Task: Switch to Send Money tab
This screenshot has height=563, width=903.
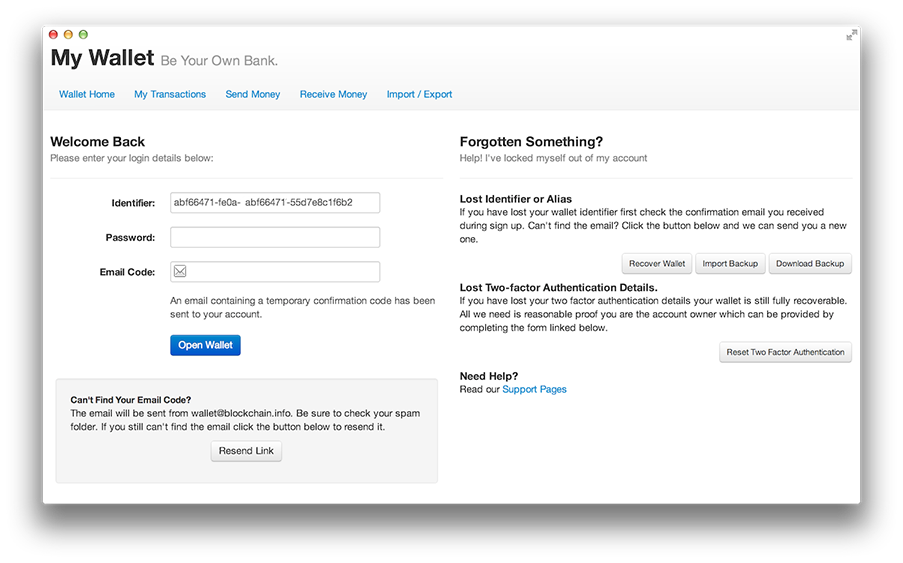Action: click(x=253, y=94)
